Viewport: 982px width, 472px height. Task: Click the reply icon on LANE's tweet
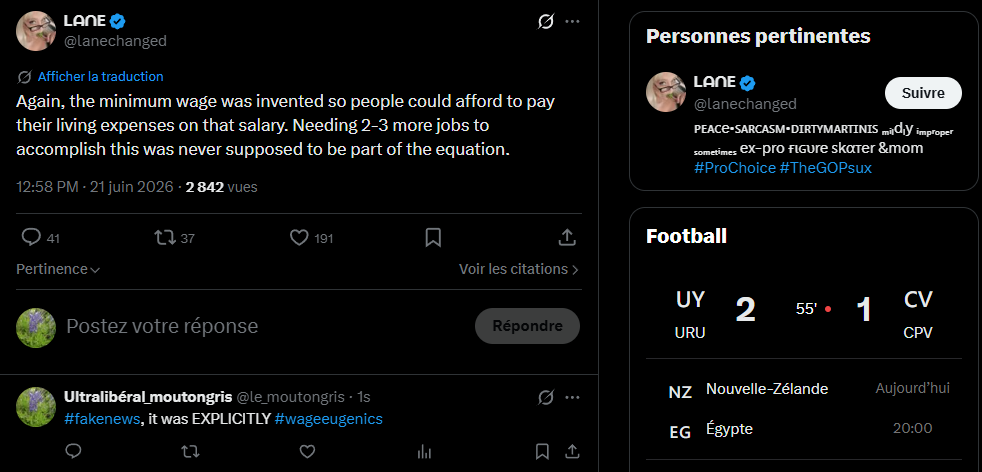pos(31,237)
